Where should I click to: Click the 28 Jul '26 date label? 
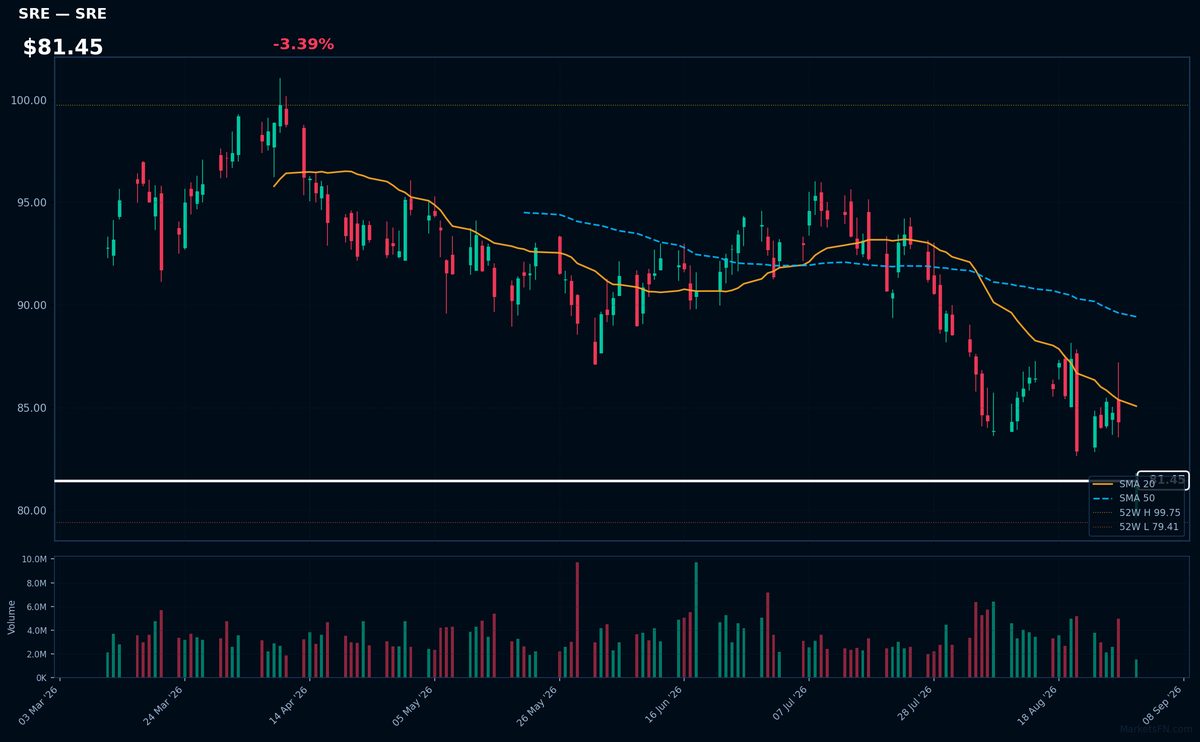914,706
